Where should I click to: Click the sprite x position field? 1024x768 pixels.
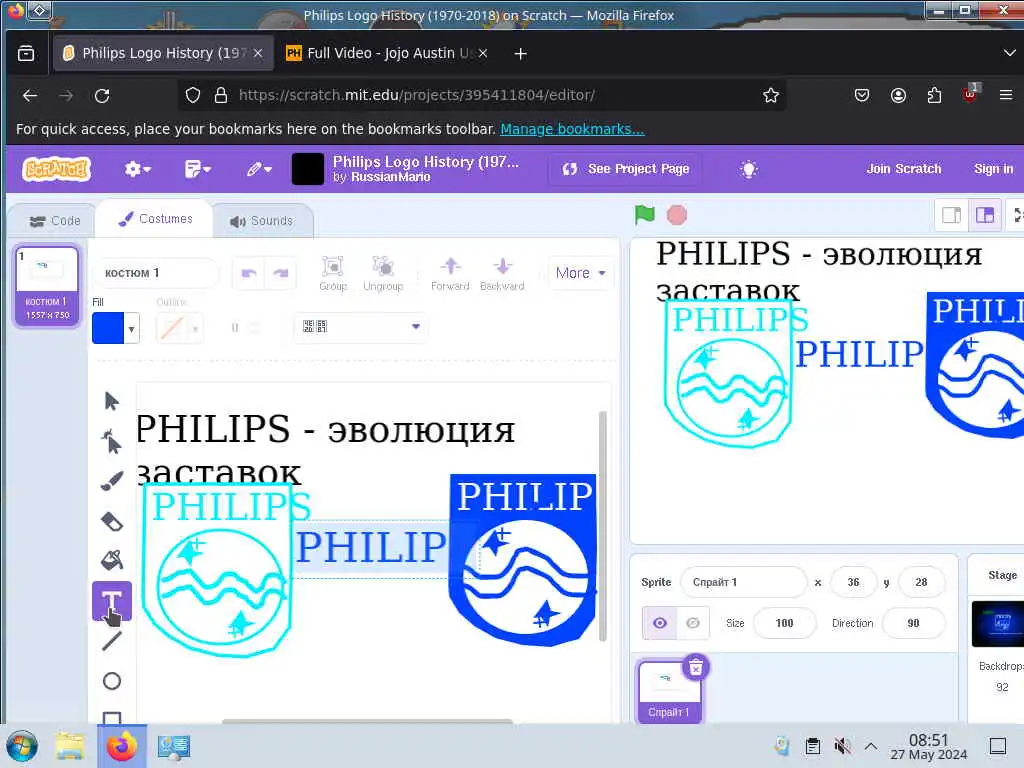pyautogui.click(x=853, y=582)
